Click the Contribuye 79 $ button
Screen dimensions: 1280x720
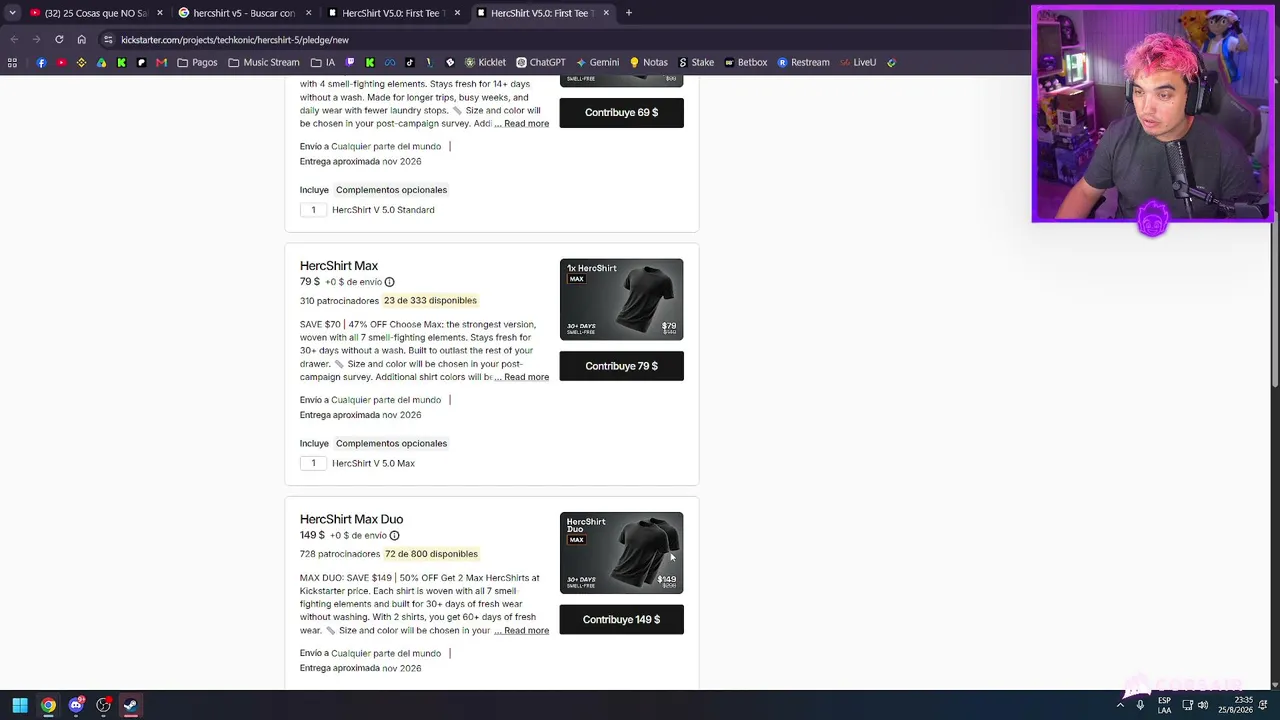tap(621, 366)
